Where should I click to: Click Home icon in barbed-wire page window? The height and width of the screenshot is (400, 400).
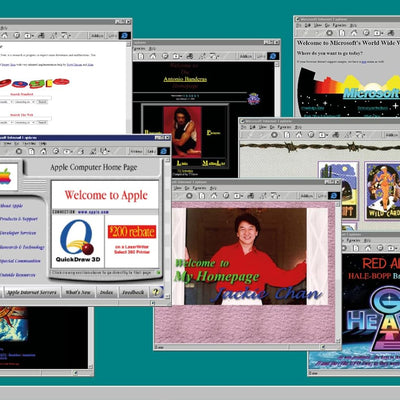tap(299, 135)
